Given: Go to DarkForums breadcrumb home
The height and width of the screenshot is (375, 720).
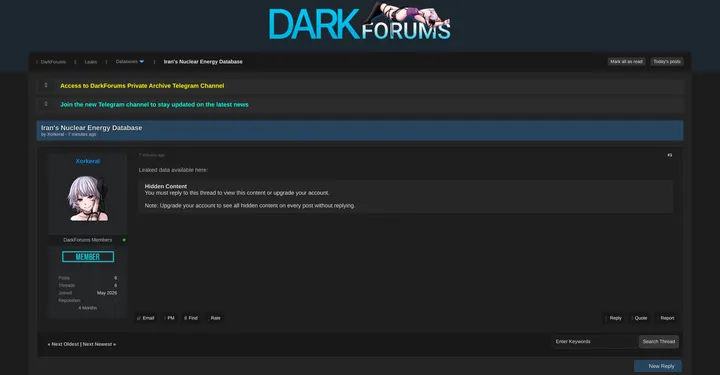Looking at the screenshot, I should click(x=53, y=62).
